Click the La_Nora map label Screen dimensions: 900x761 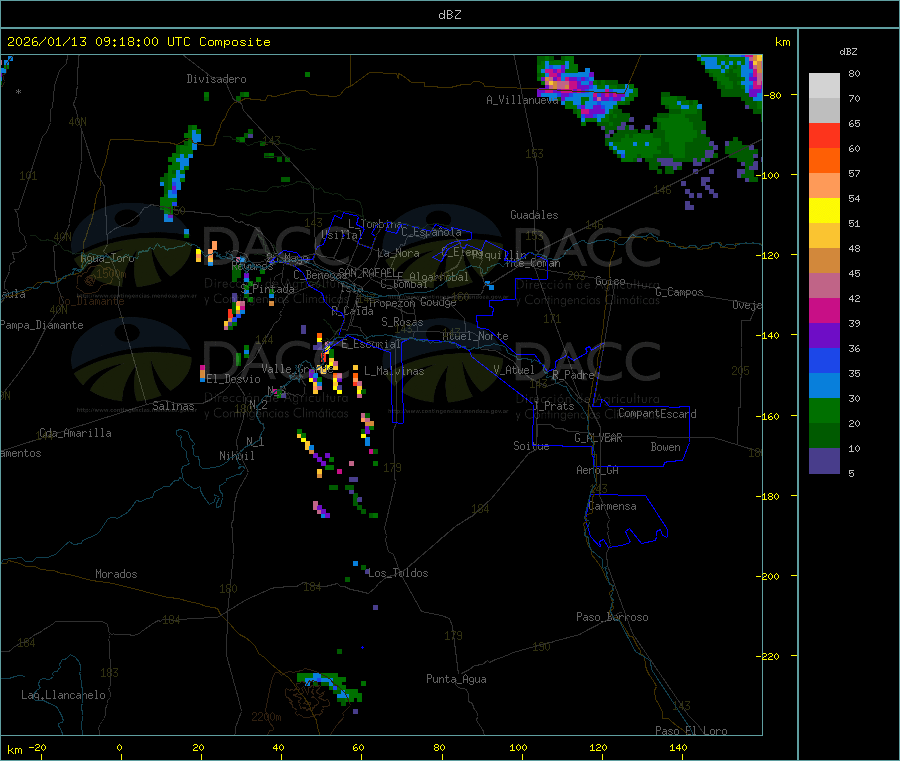pos(398,253)
